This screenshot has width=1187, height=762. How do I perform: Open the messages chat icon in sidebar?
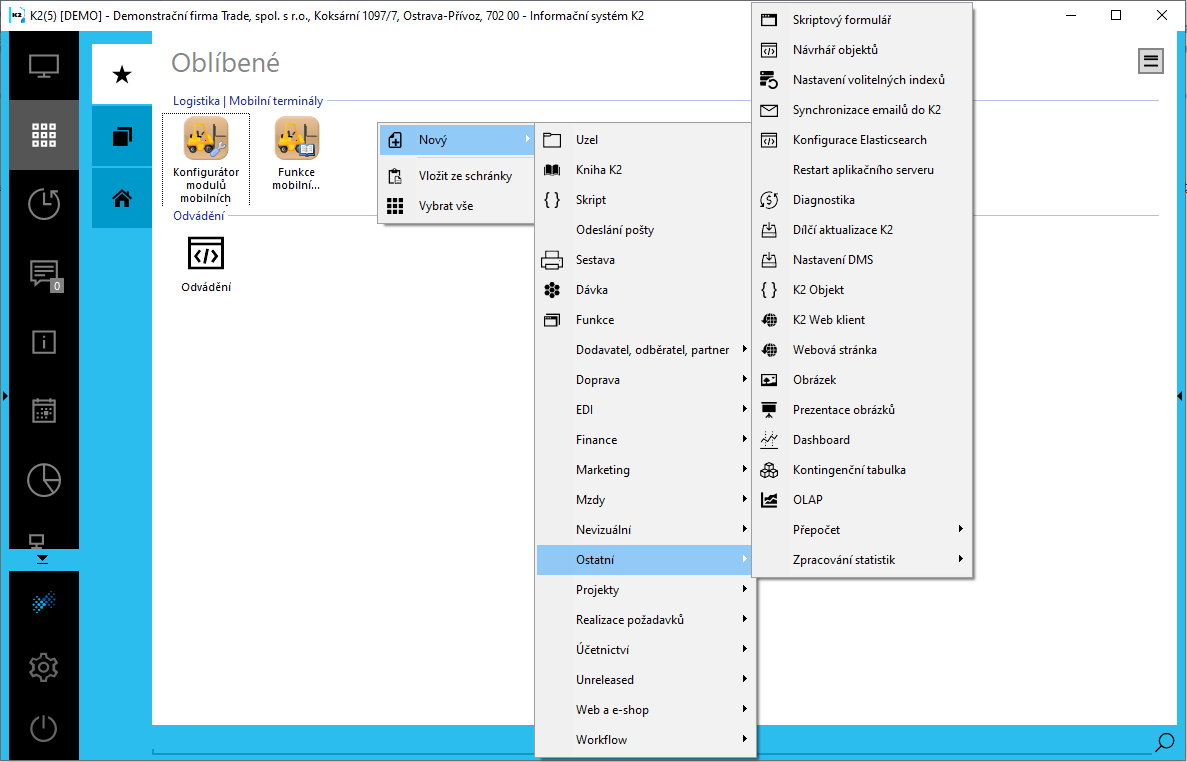click(44, 273)
